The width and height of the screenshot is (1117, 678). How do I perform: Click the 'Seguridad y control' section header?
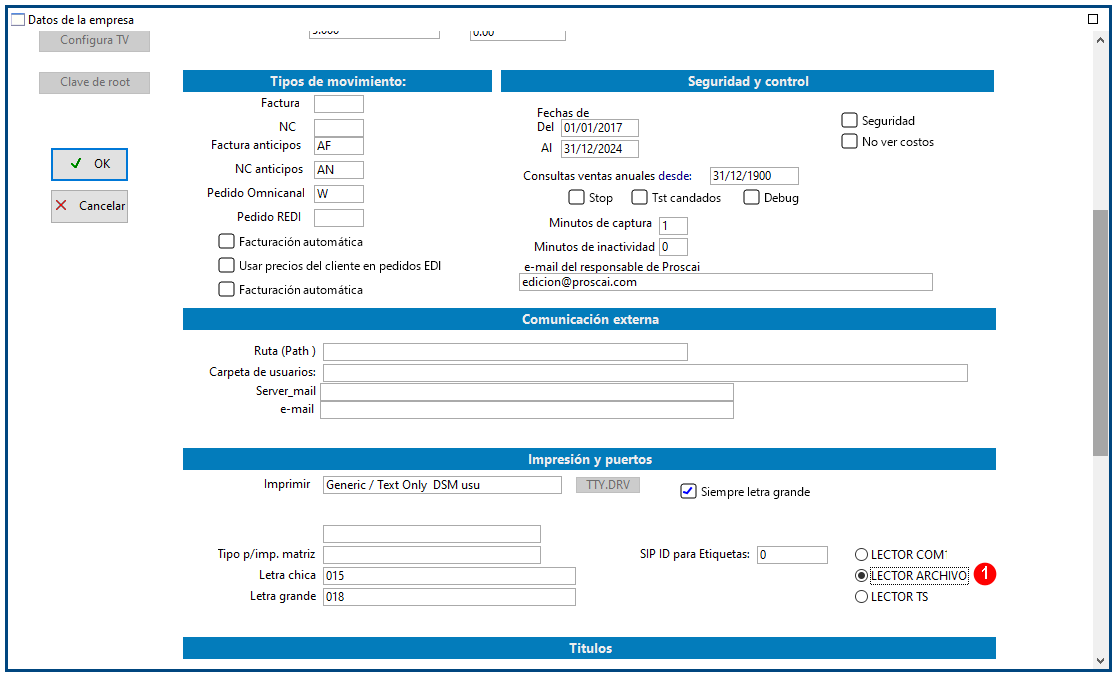tap(747, 81)
